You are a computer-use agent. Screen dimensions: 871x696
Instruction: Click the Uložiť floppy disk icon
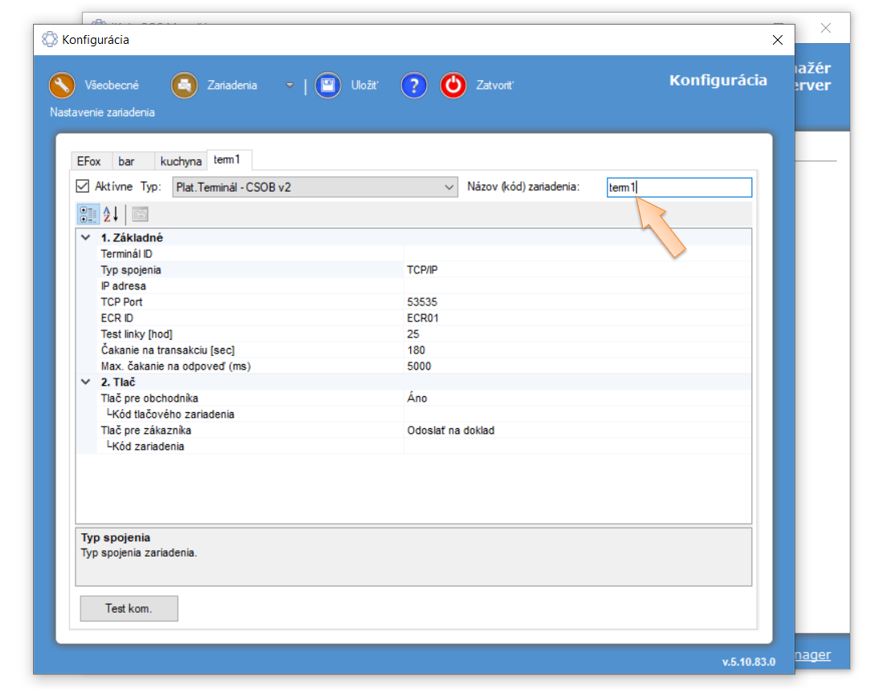point(328,86)
